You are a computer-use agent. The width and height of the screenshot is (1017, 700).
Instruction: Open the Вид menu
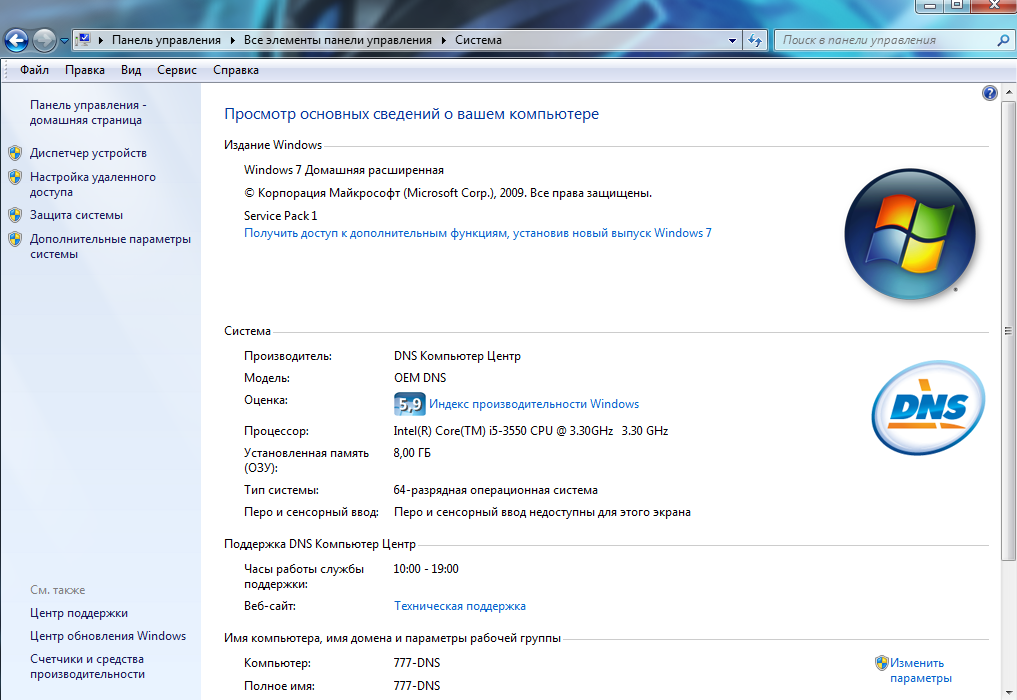[x=131, y=69]
